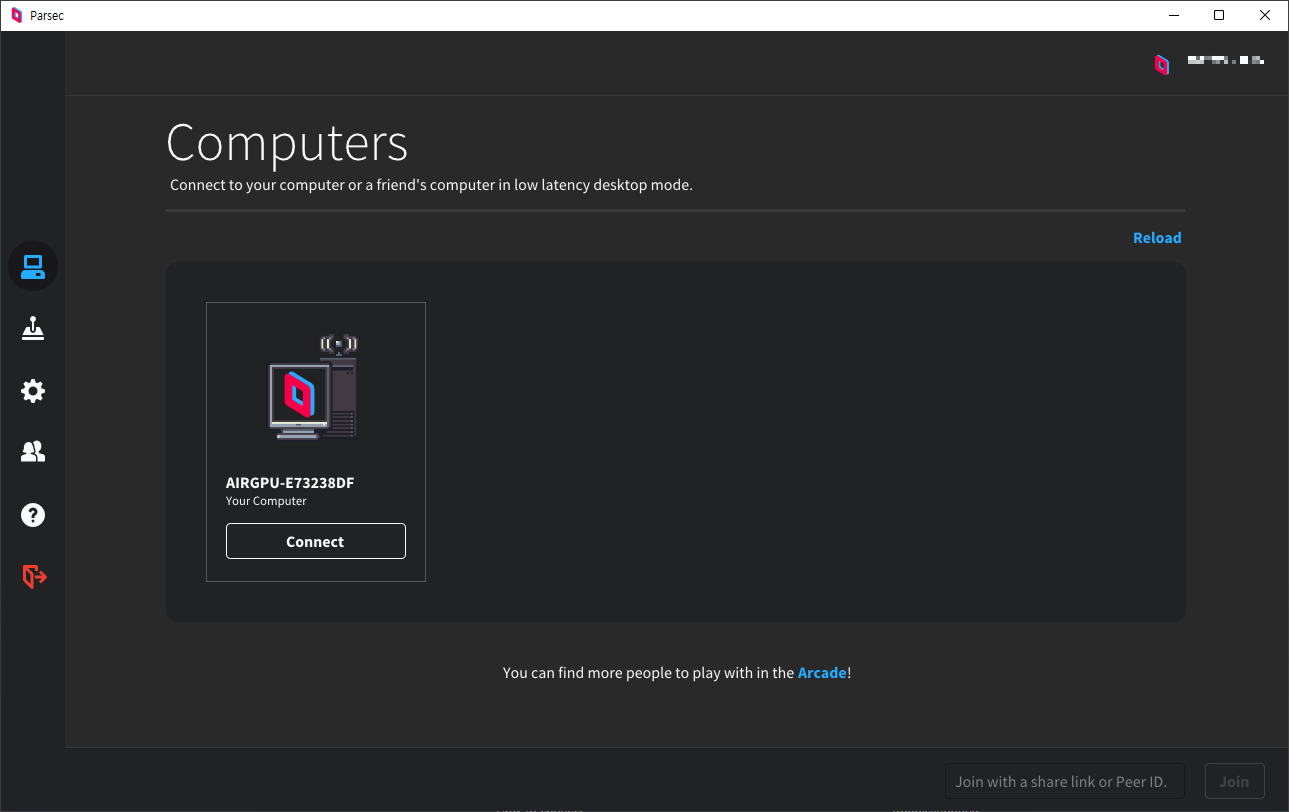The width and height of the screenshot is (1289, 812).
Task: Click the red Log out icon
Action: pos(34,576)
